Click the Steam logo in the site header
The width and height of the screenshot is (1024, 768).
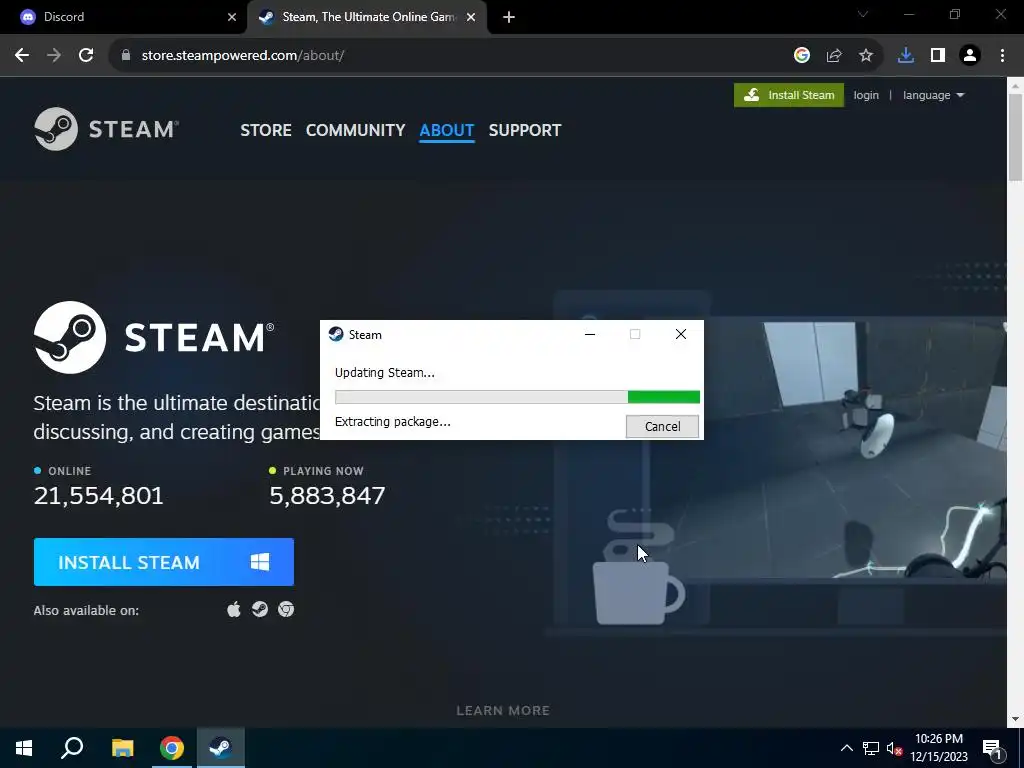click(x=106, y=129)
